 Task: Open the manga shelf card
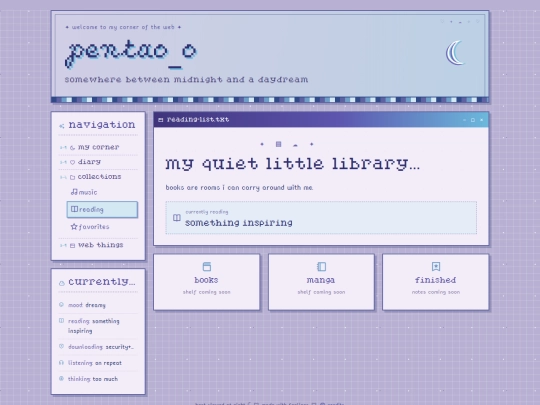(x=321, y=282)
